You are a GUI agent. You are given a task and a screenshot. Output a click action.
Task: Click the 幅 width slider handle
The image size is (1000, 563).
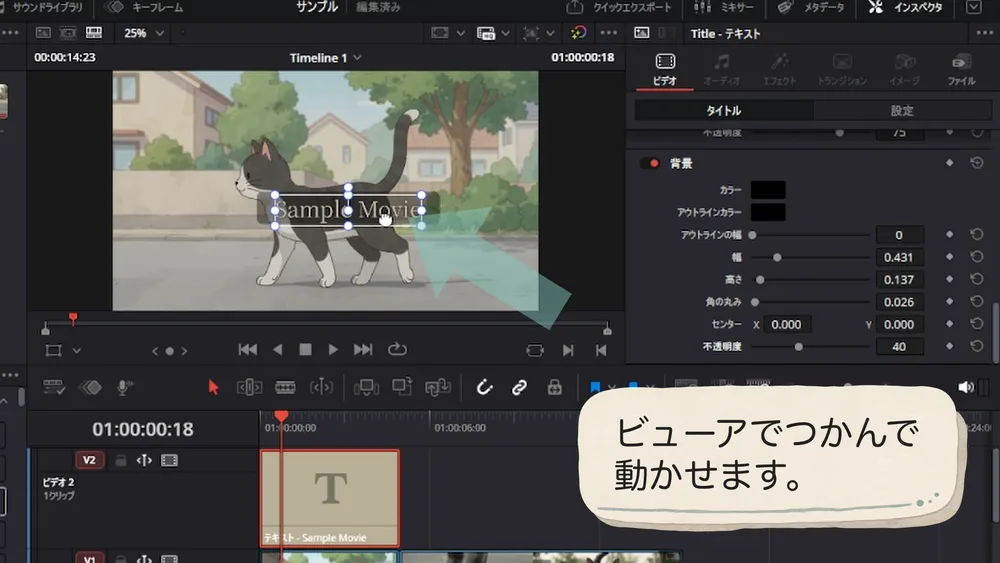pos(777,257)
